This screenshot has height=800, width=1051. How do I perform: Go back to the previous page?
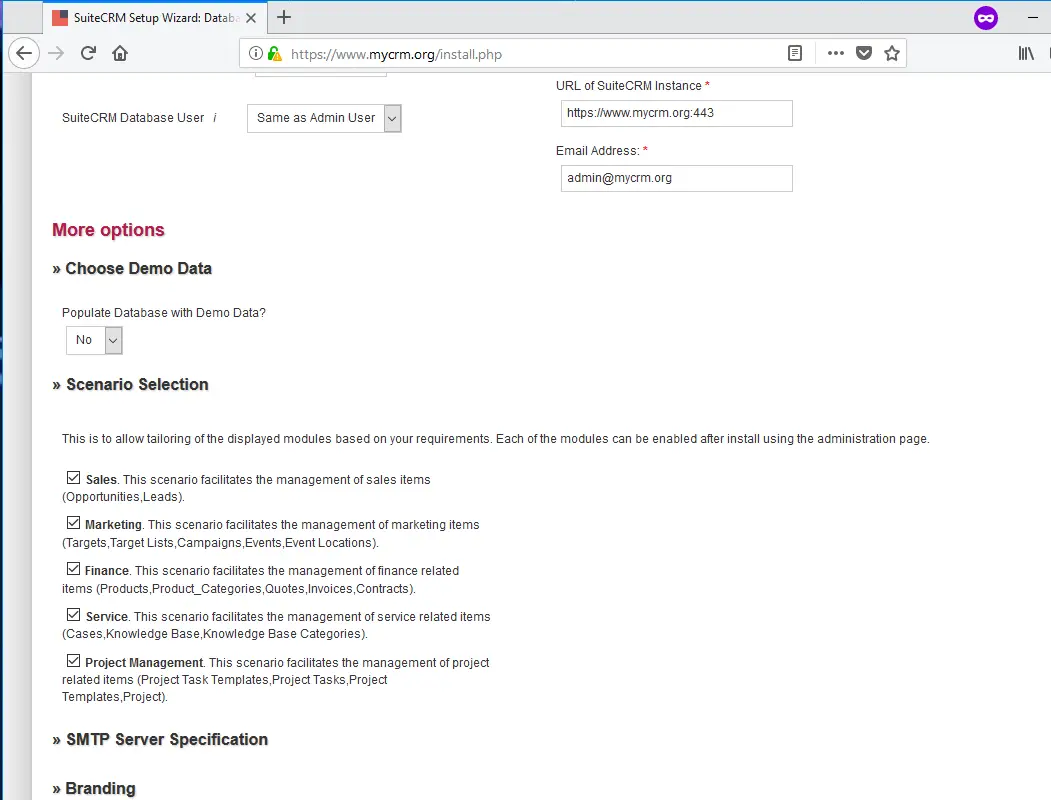point(24,53)
